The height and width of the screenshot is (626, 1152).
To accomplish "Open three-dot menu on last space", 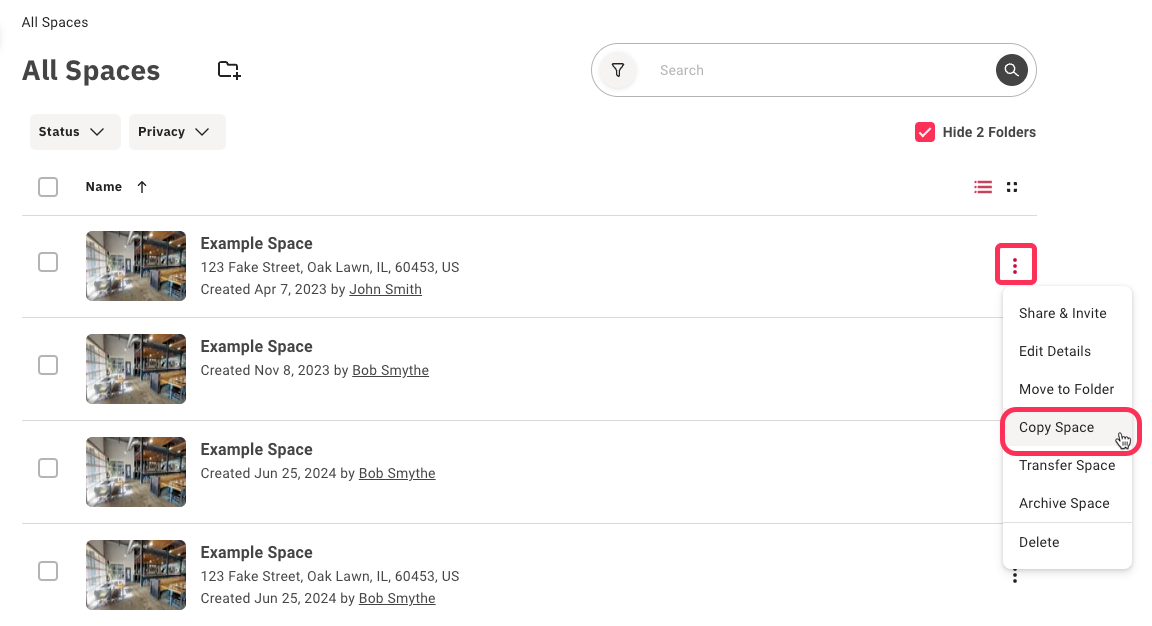I will 1015,576.
